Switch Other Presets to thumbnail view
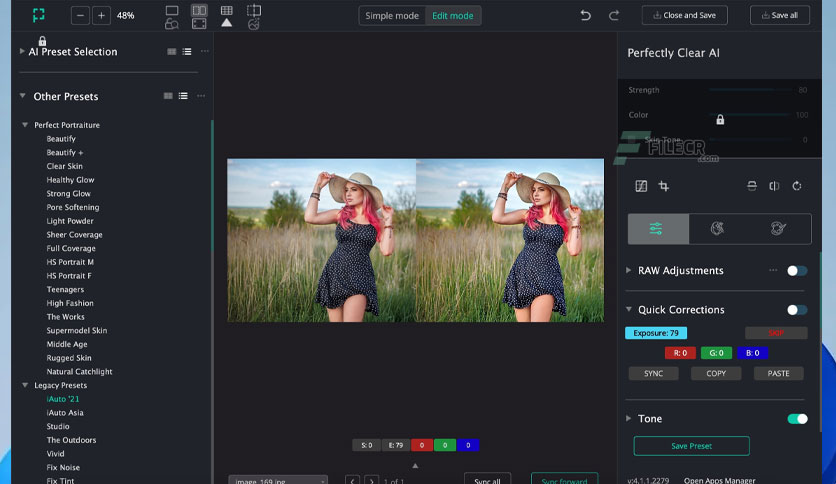Image resolution: width=836 pixels, height=484 pixels. (x=168, y=96)
